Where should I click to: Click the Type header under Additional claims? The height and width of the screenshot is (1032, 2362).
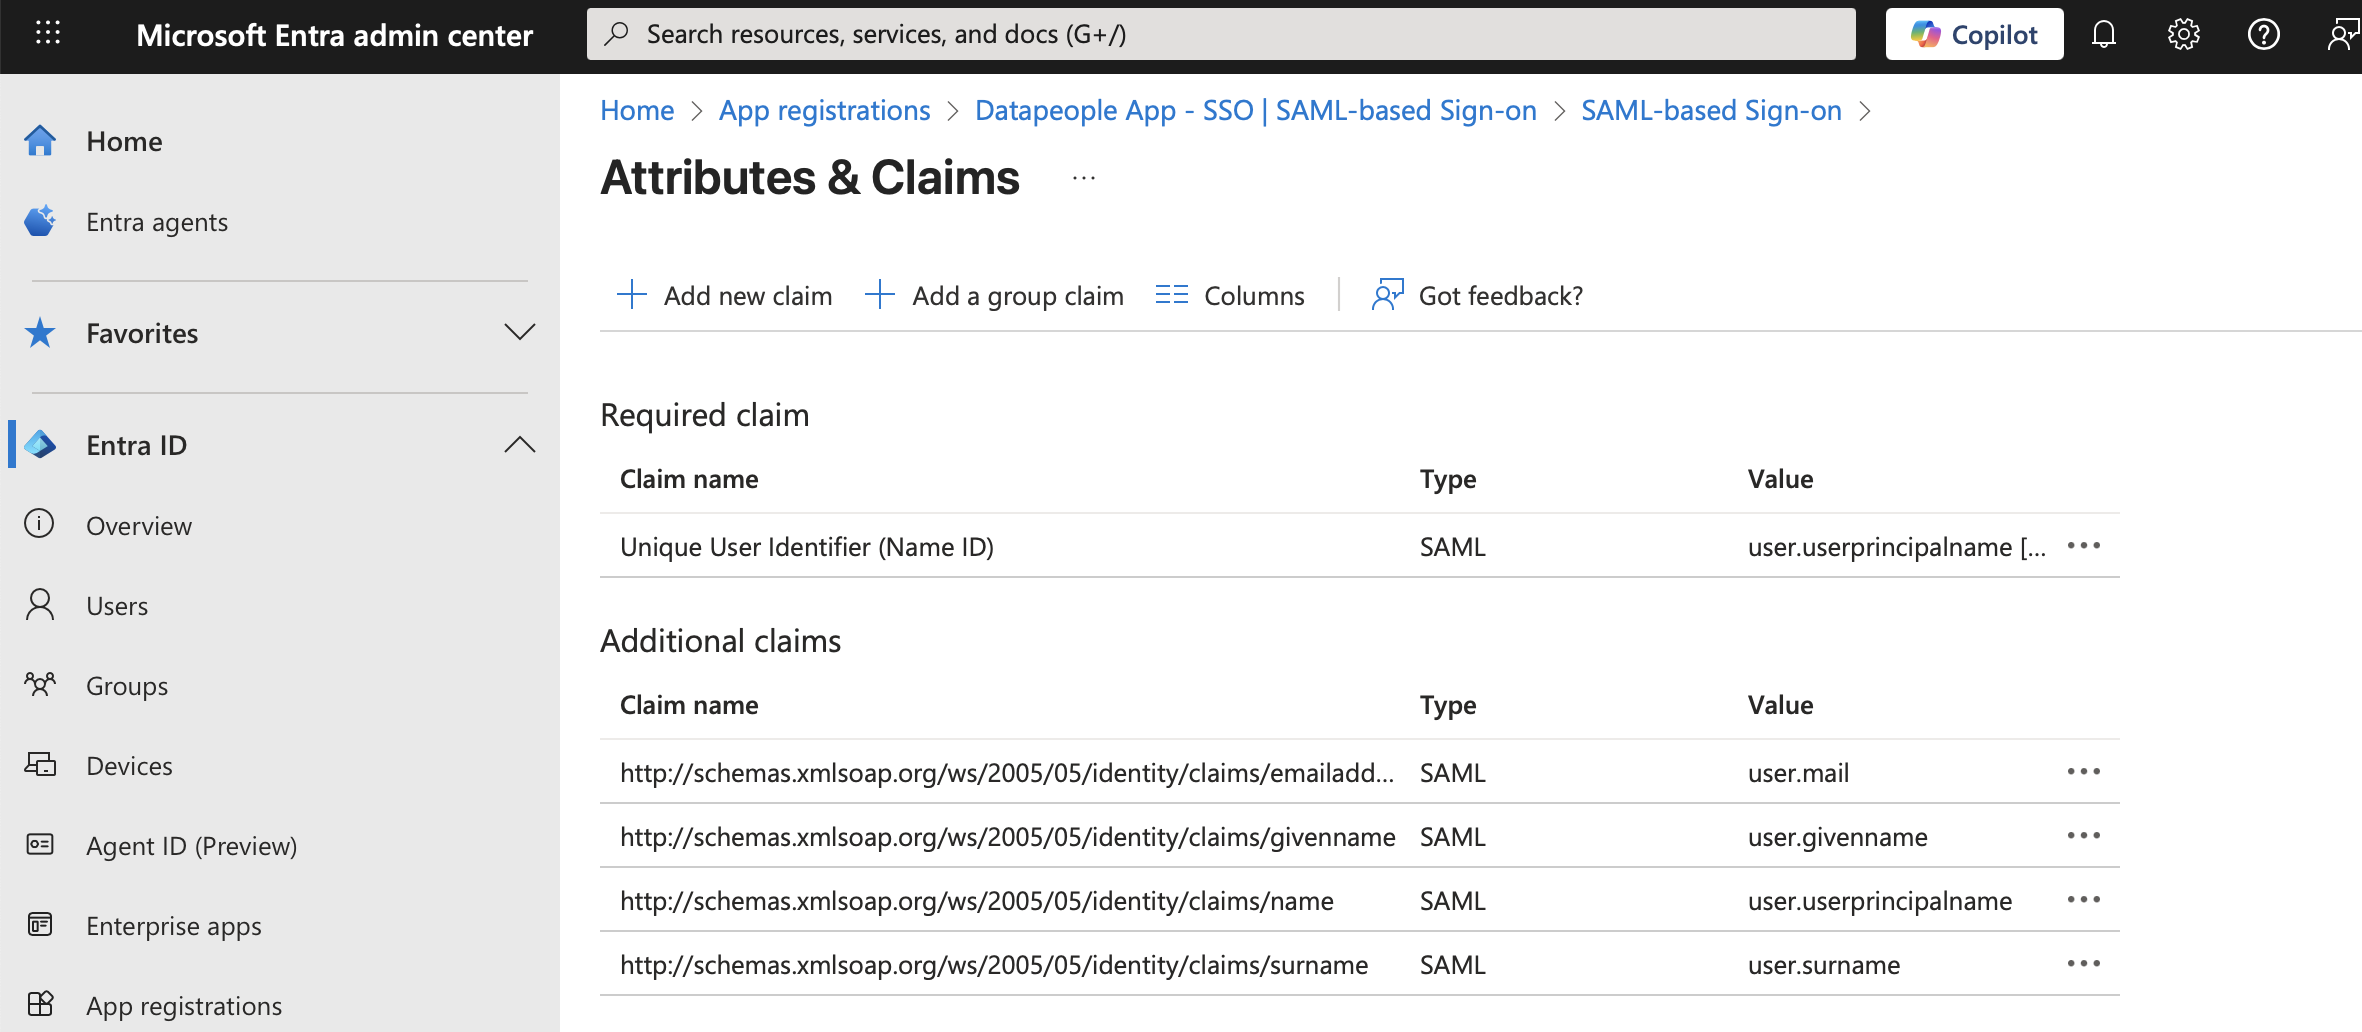click(1448, 705)
